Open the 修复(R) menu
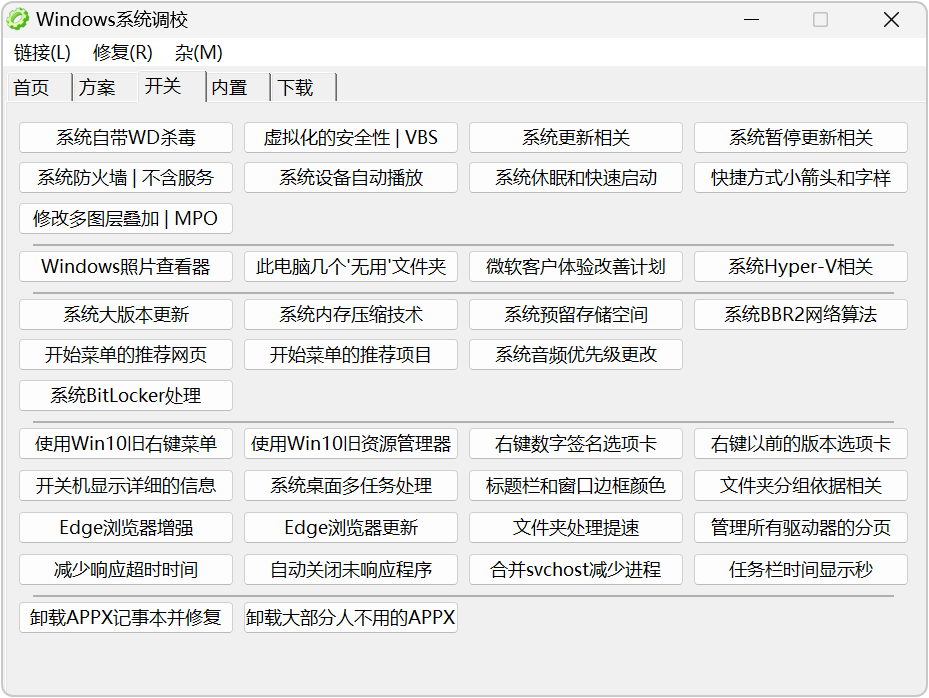Screen dimensions: 929x698 (123, 53)
